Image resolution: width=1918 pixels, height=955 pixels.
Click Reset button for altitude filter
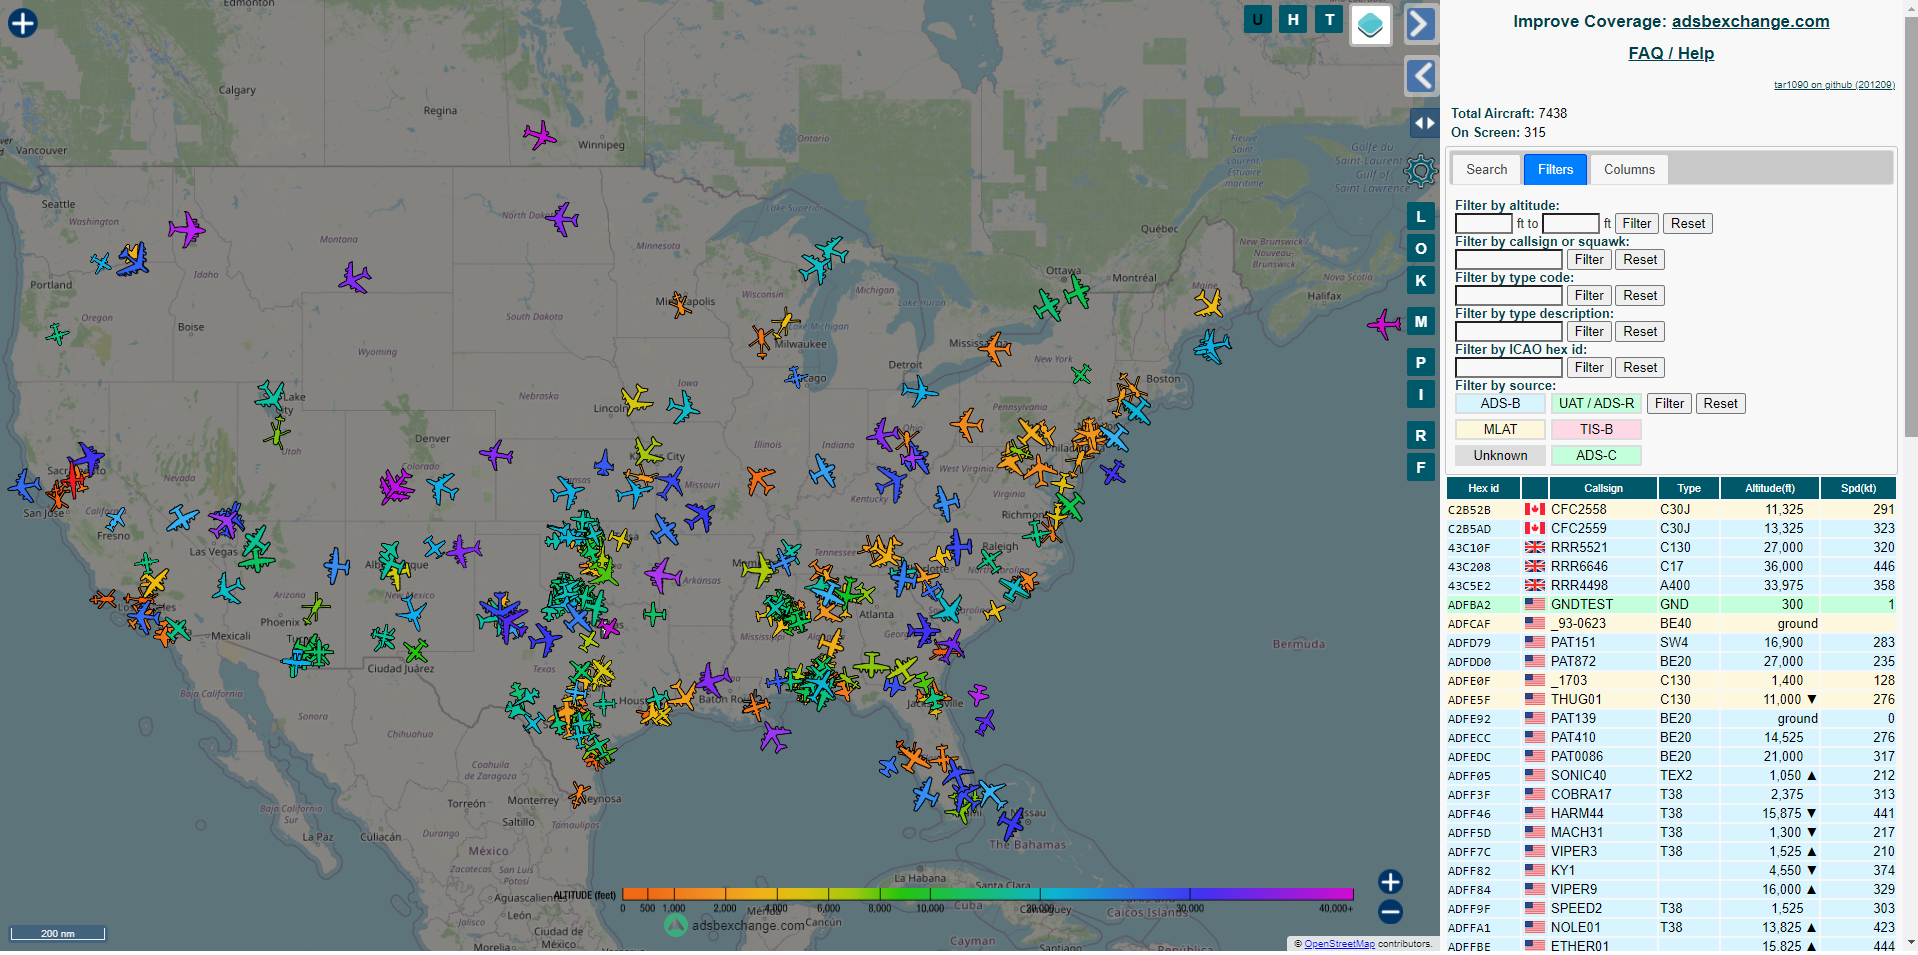coord(1688,223)
